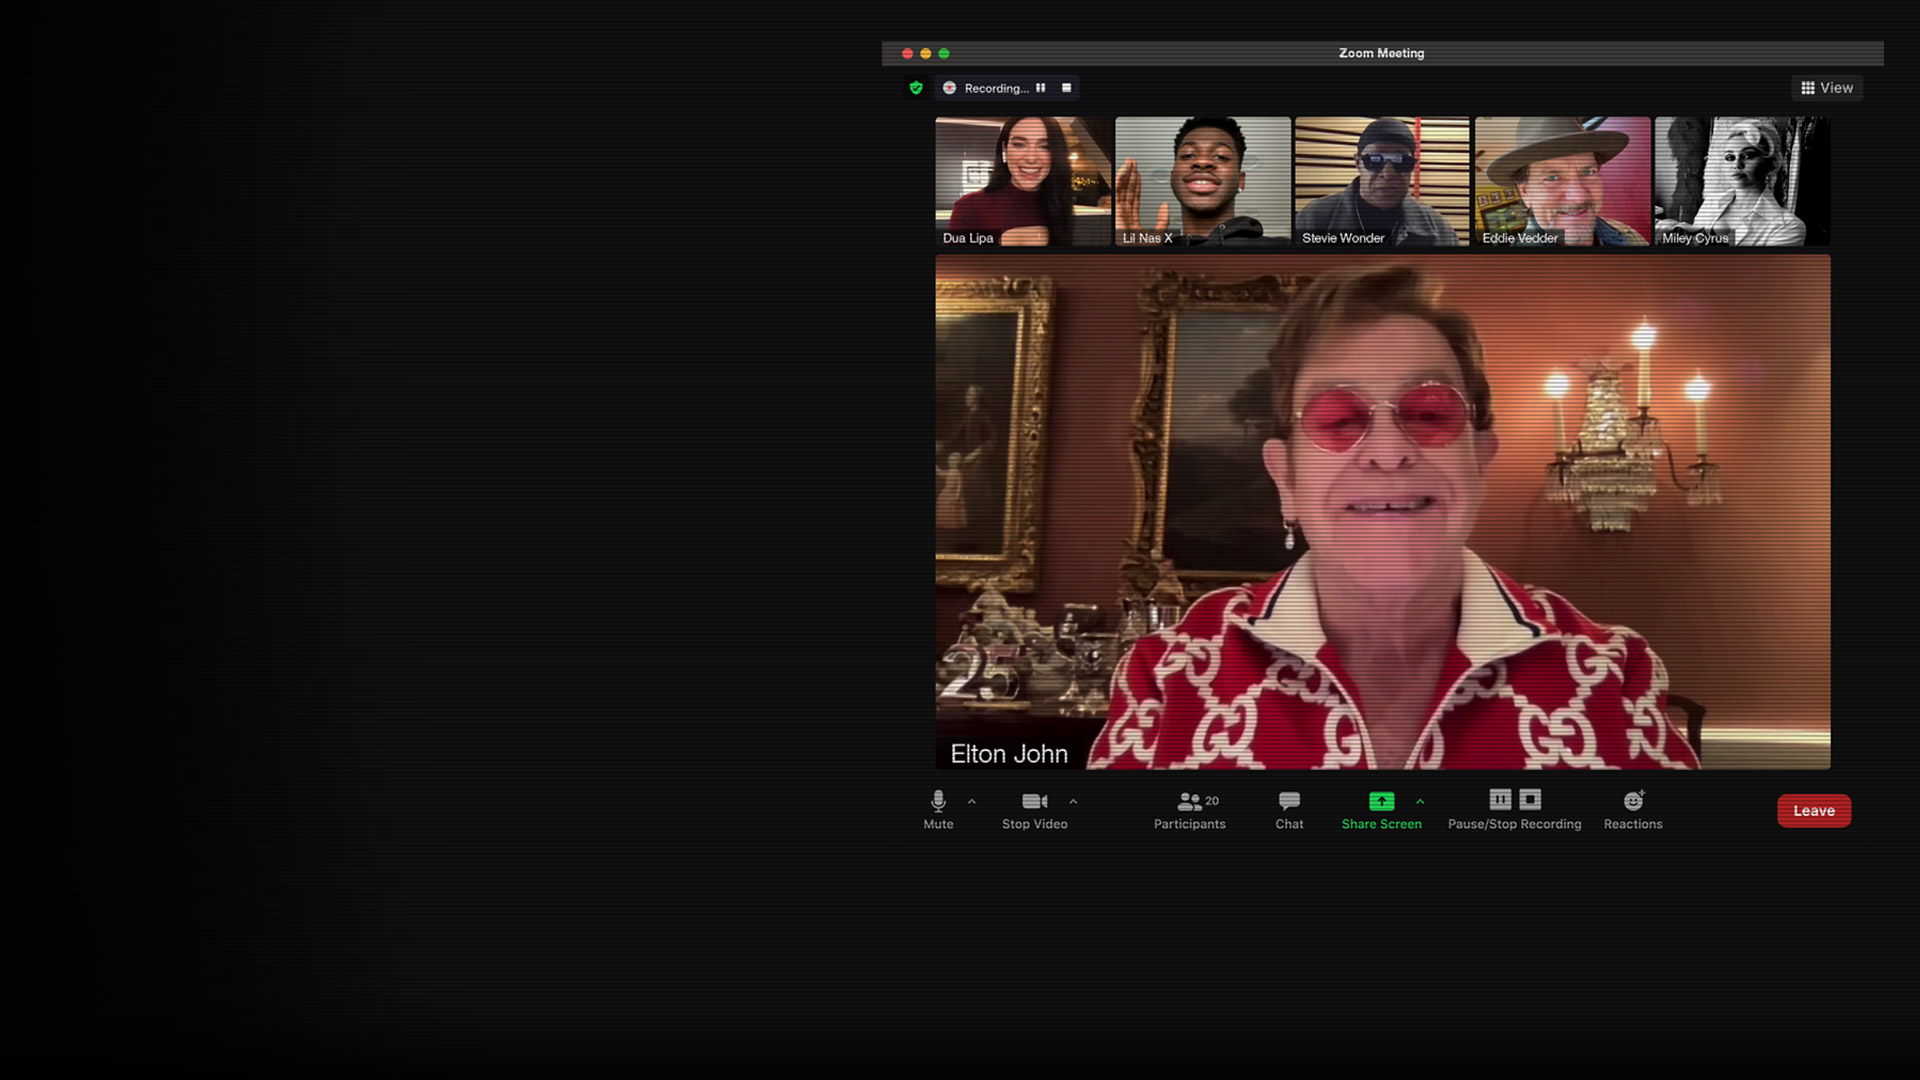Open audio options arrow next to Mute

(971, 801)
